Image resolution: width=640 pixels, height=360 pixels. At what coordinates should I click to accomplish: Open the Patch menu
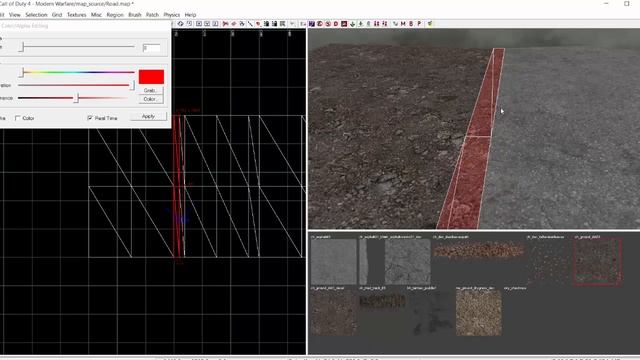(x=152, y=15)
